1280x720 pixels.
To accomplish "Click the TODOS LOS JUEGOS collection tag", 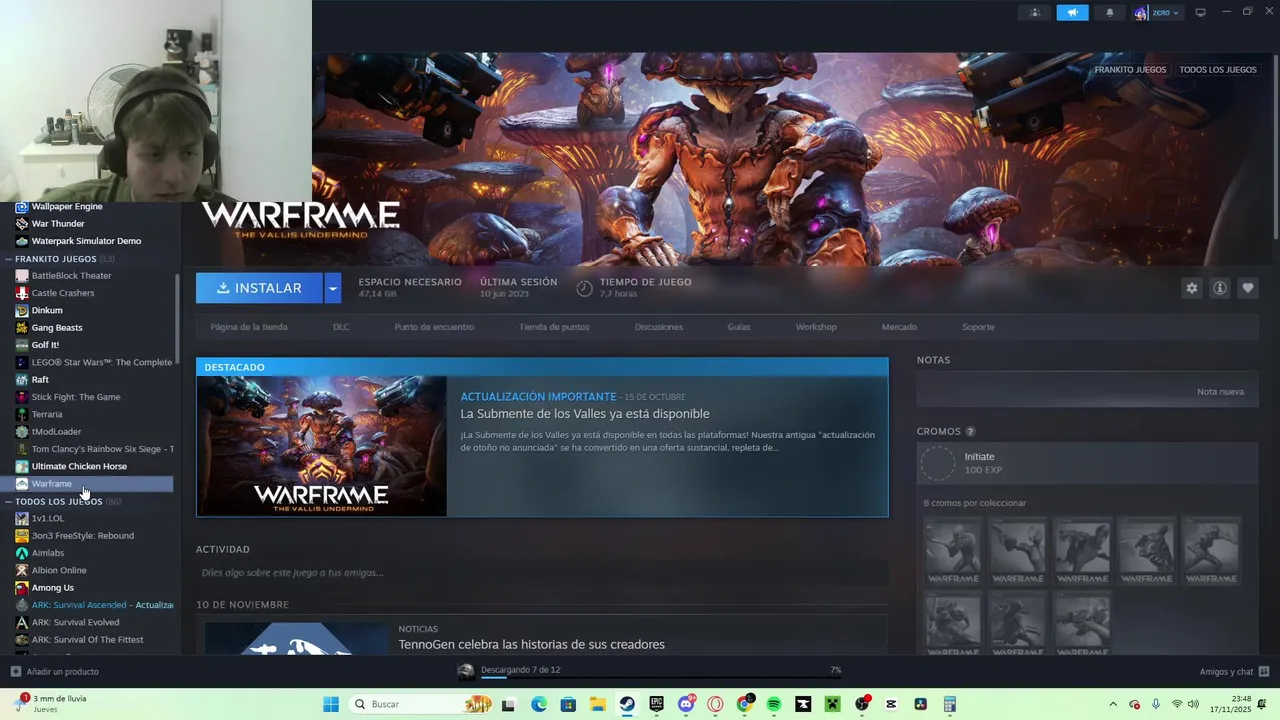I will tap(1217, 70).
